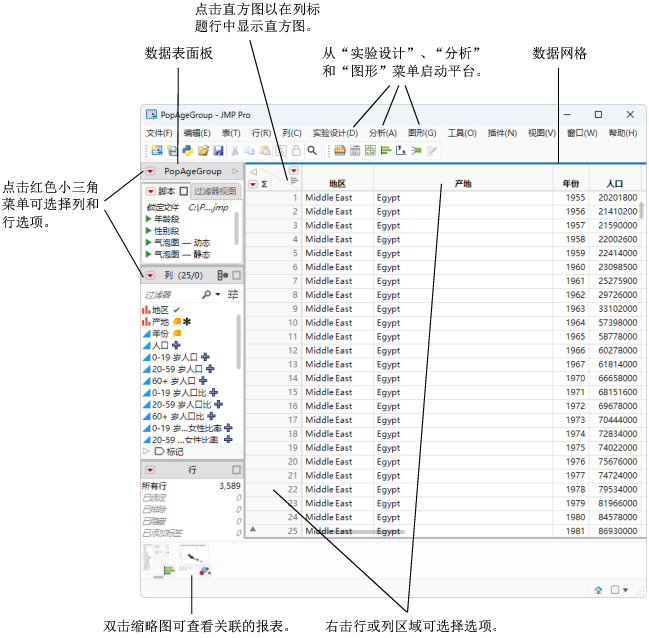Switch to the 过滤器视图 tab
This screenshot has width=649, height=638.
coord(215,191)
